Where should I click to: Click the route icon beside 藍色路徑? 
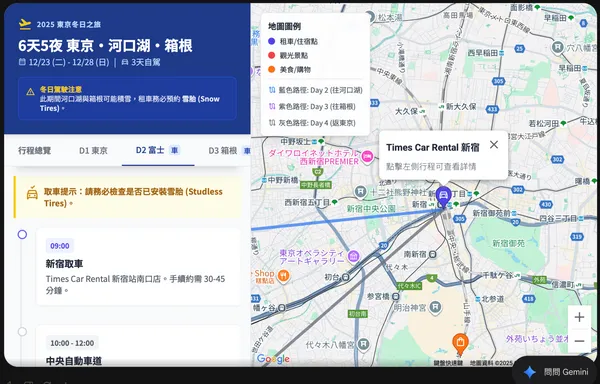pyautogui.click(x=272, y=90)
